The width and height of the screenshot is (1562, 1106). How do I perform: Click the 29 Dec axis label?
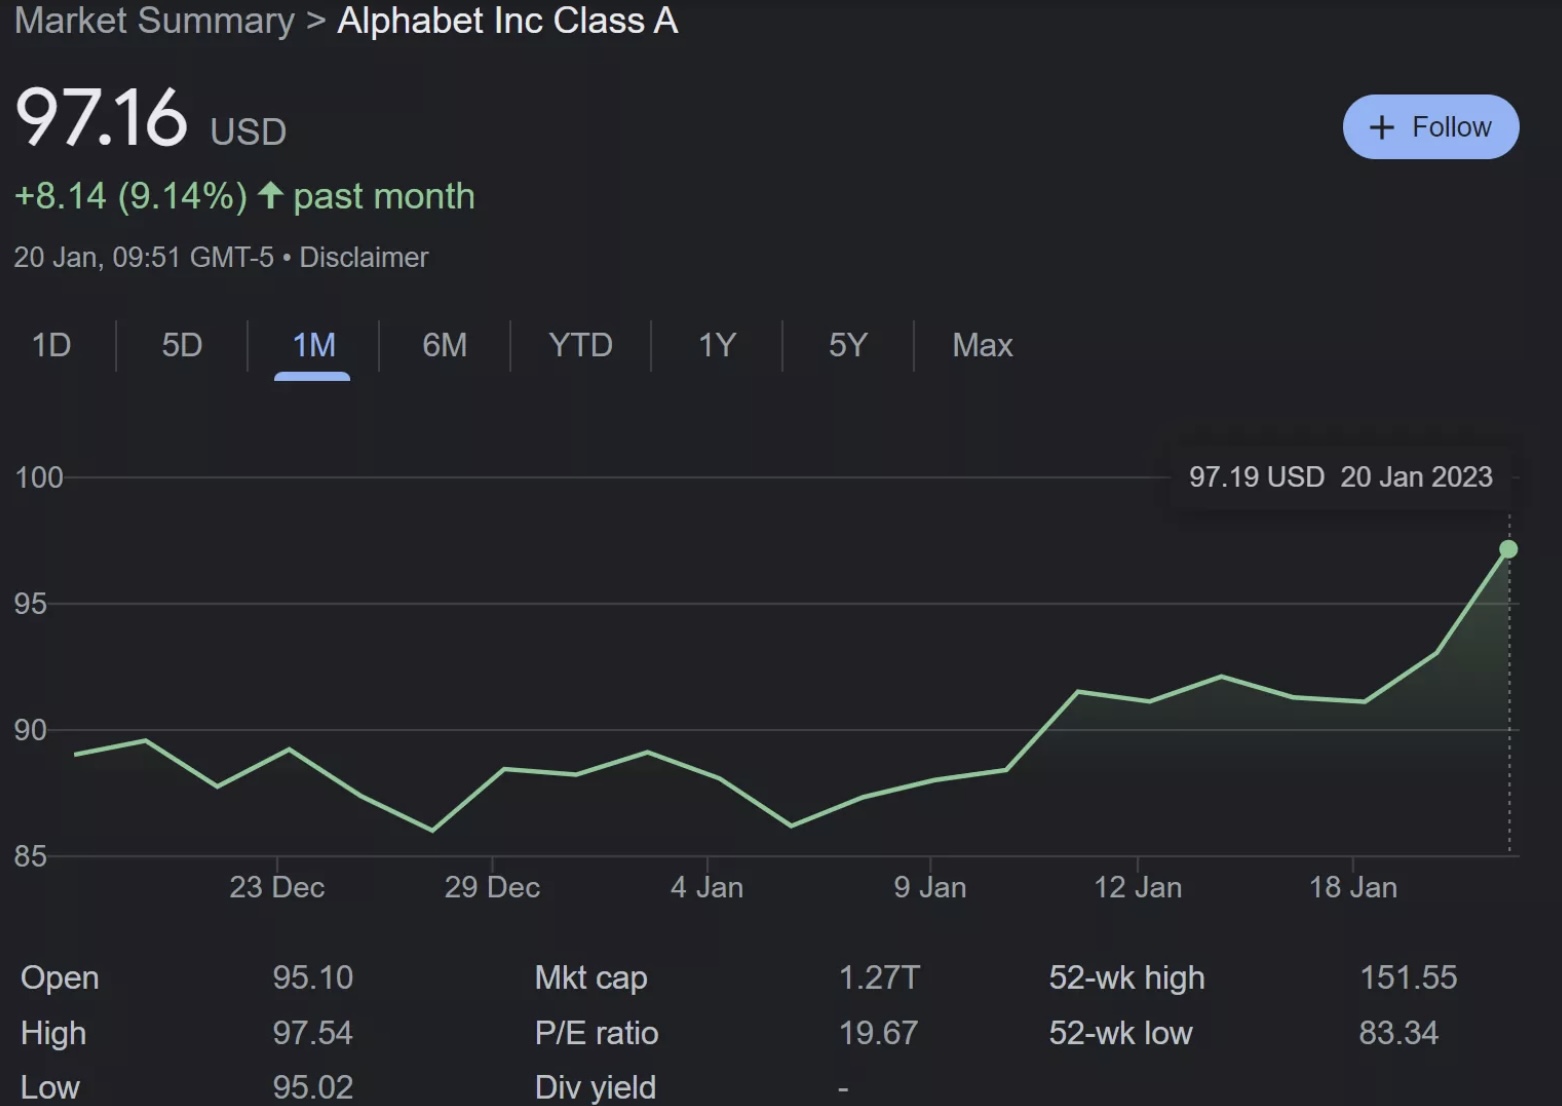tap(492, 887)
